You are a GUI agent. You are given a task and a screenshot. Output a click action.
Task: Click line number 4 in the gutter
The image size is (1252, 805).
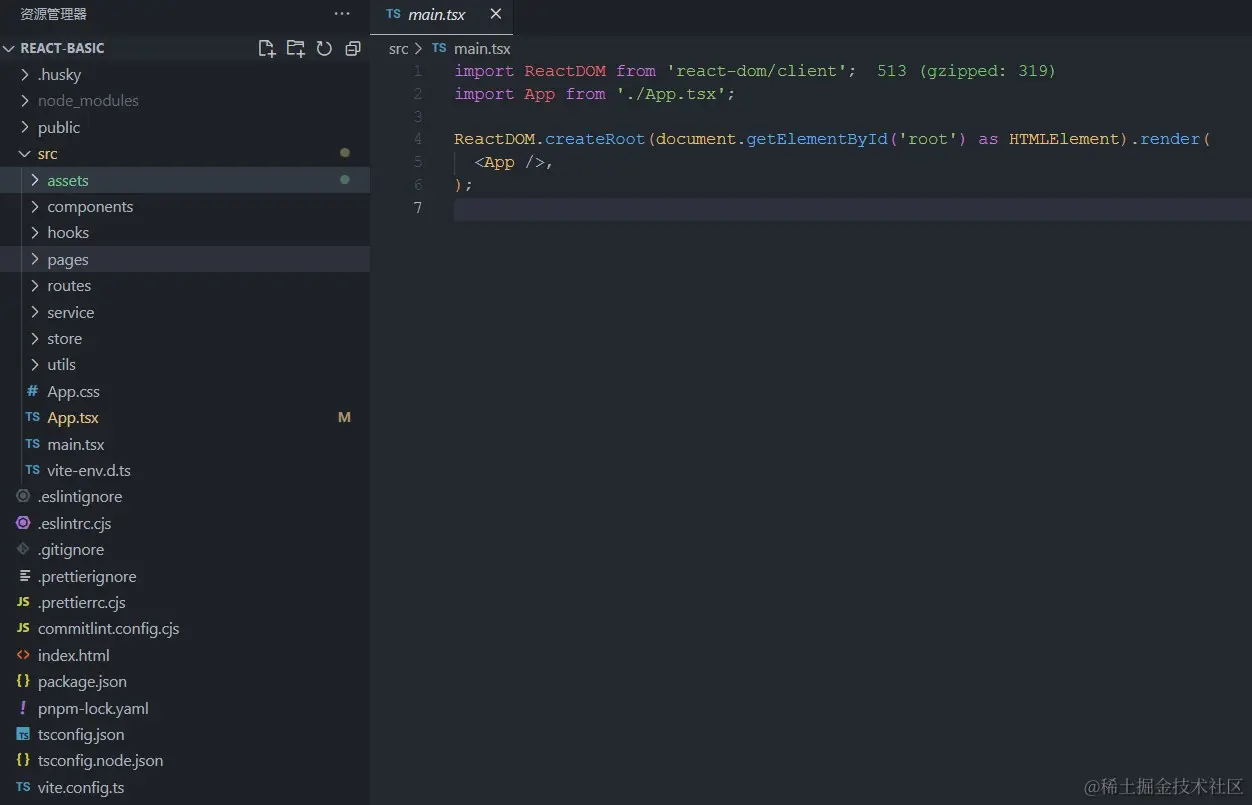click(x=417, y=139)
